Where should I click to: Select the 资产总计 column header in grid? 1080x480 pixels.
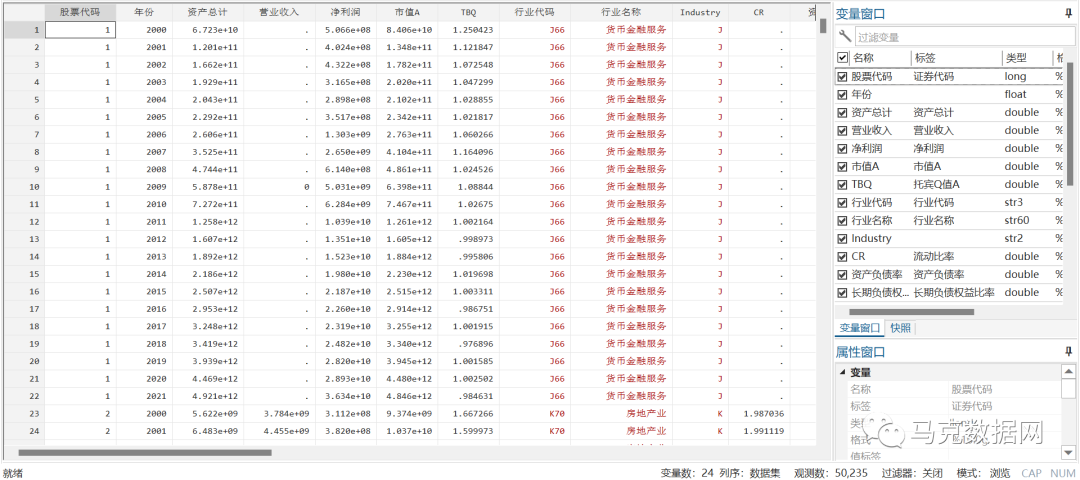pyautogui.click(x=207, y=12)
